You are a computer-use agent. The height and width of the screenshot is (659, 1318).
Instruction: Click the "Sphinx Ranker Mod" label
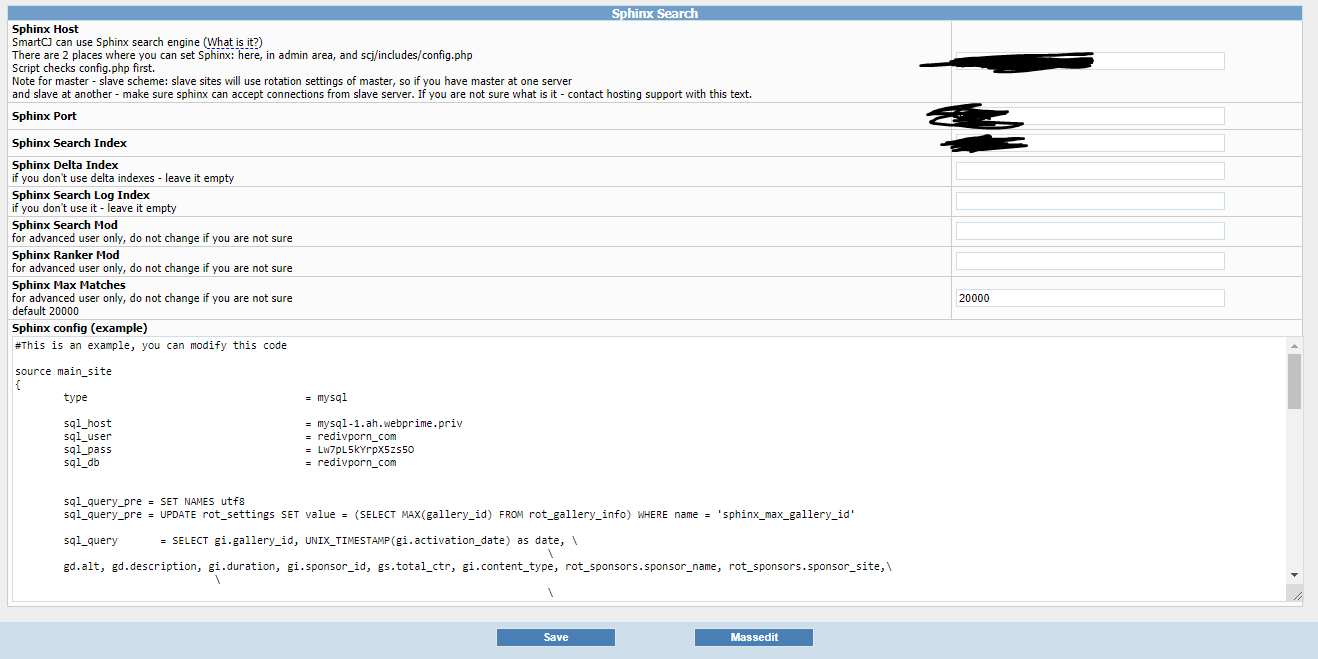point(66,255)
